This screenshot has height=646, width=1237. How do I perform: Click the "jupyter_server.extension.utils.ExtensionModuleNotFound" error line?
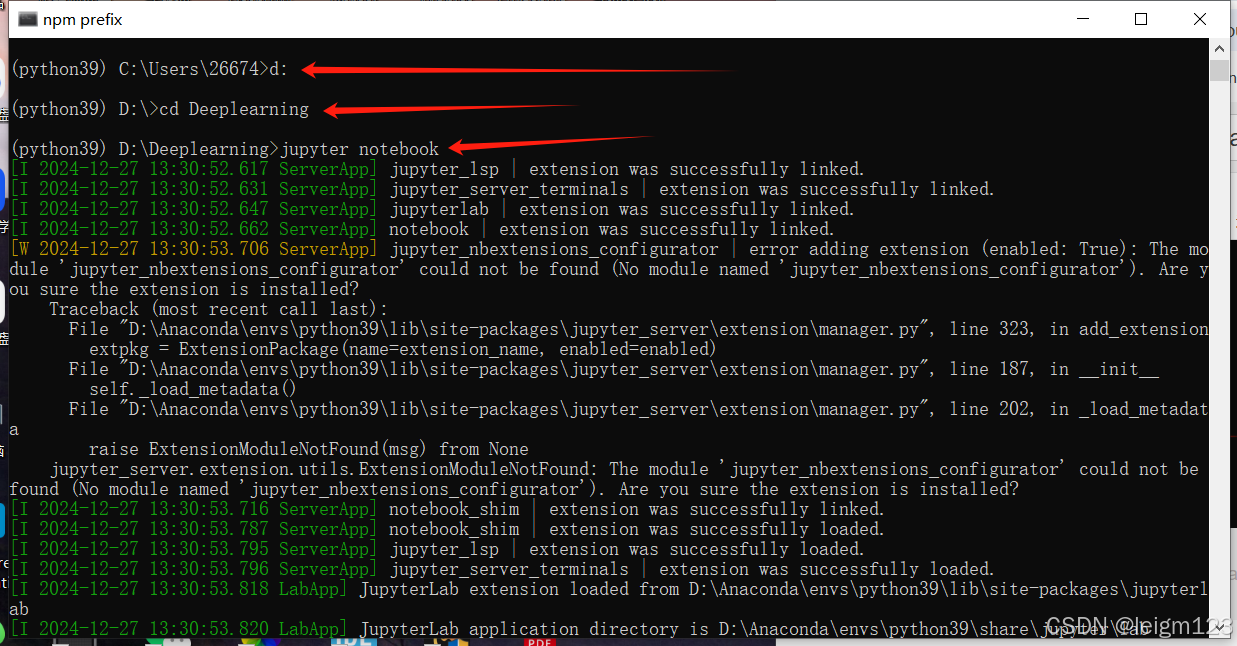pyautogui.click(x=605, y=479)
